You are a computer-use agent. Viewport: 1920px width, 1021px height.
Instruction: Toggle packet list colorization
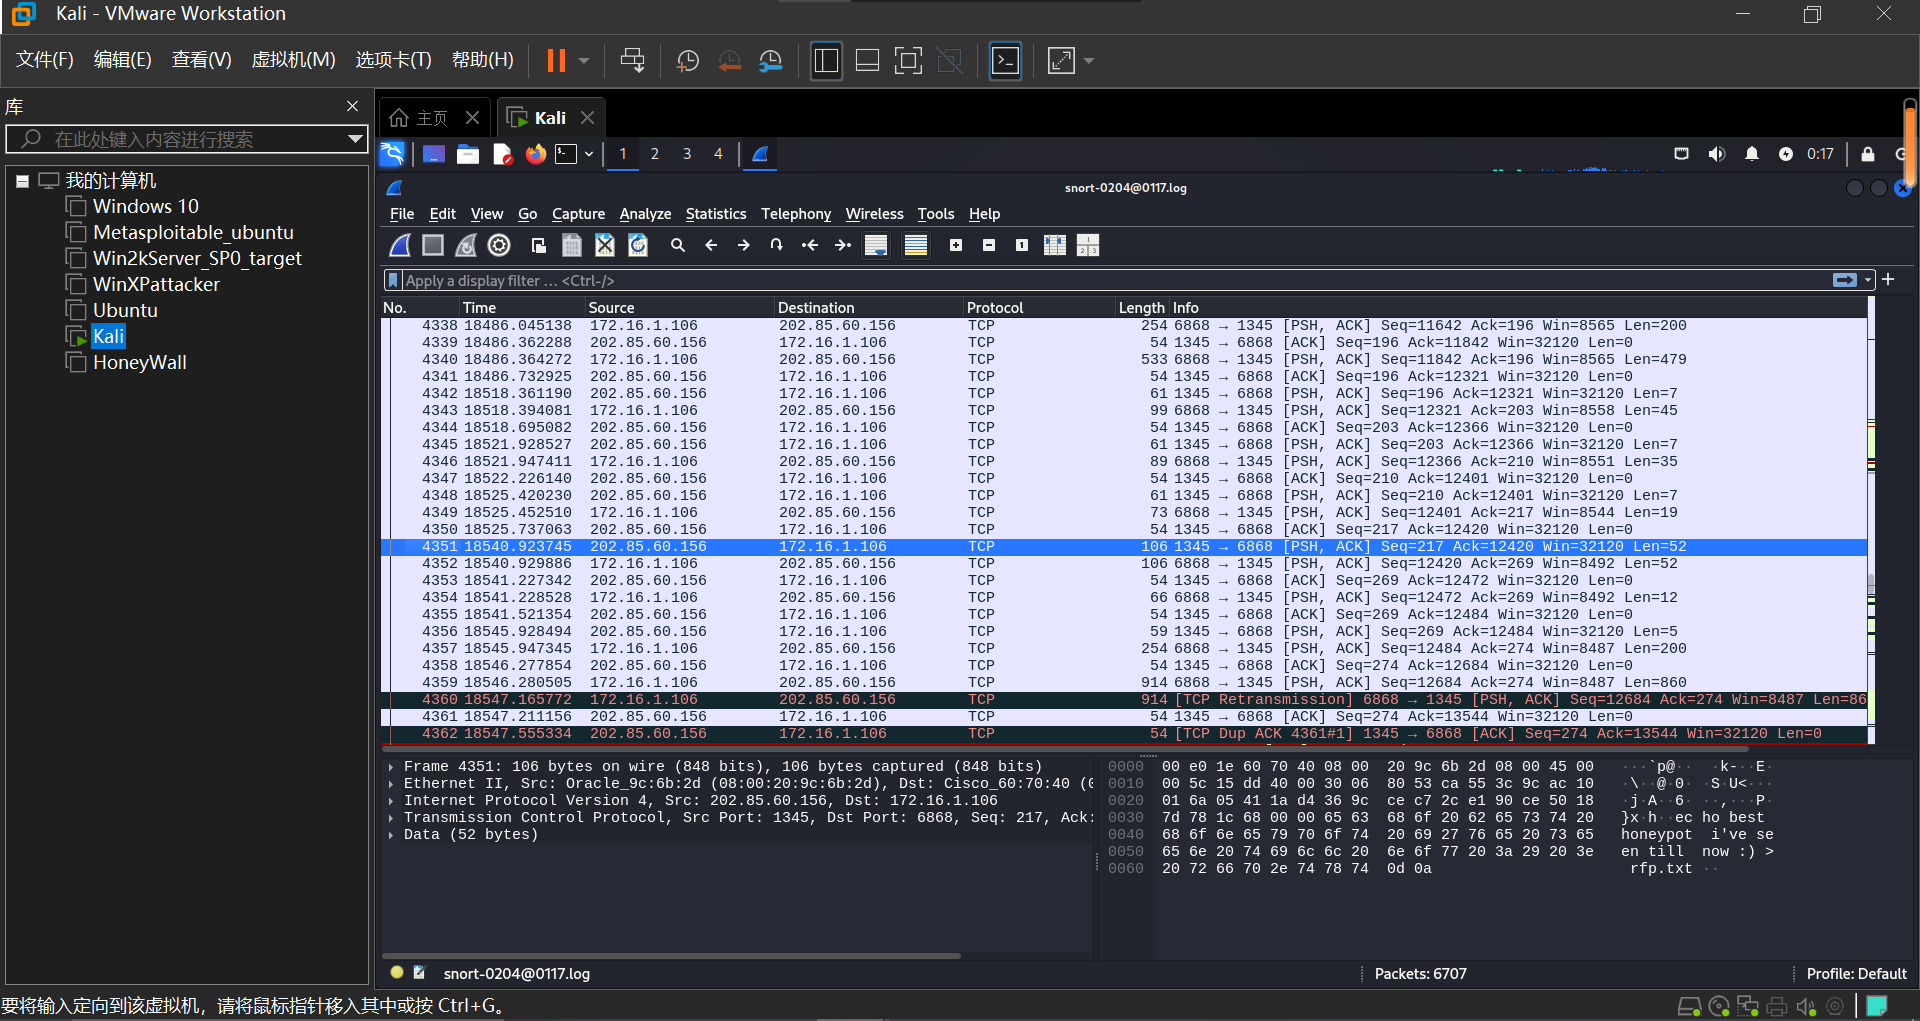pos(916,245)
